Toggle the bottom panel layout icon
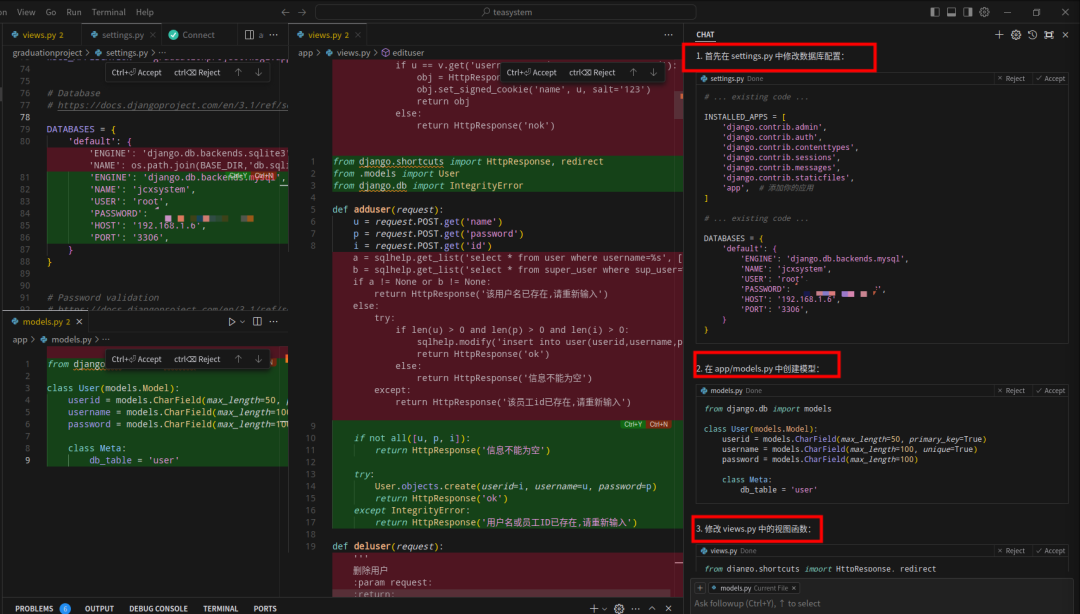 (951, 12)
